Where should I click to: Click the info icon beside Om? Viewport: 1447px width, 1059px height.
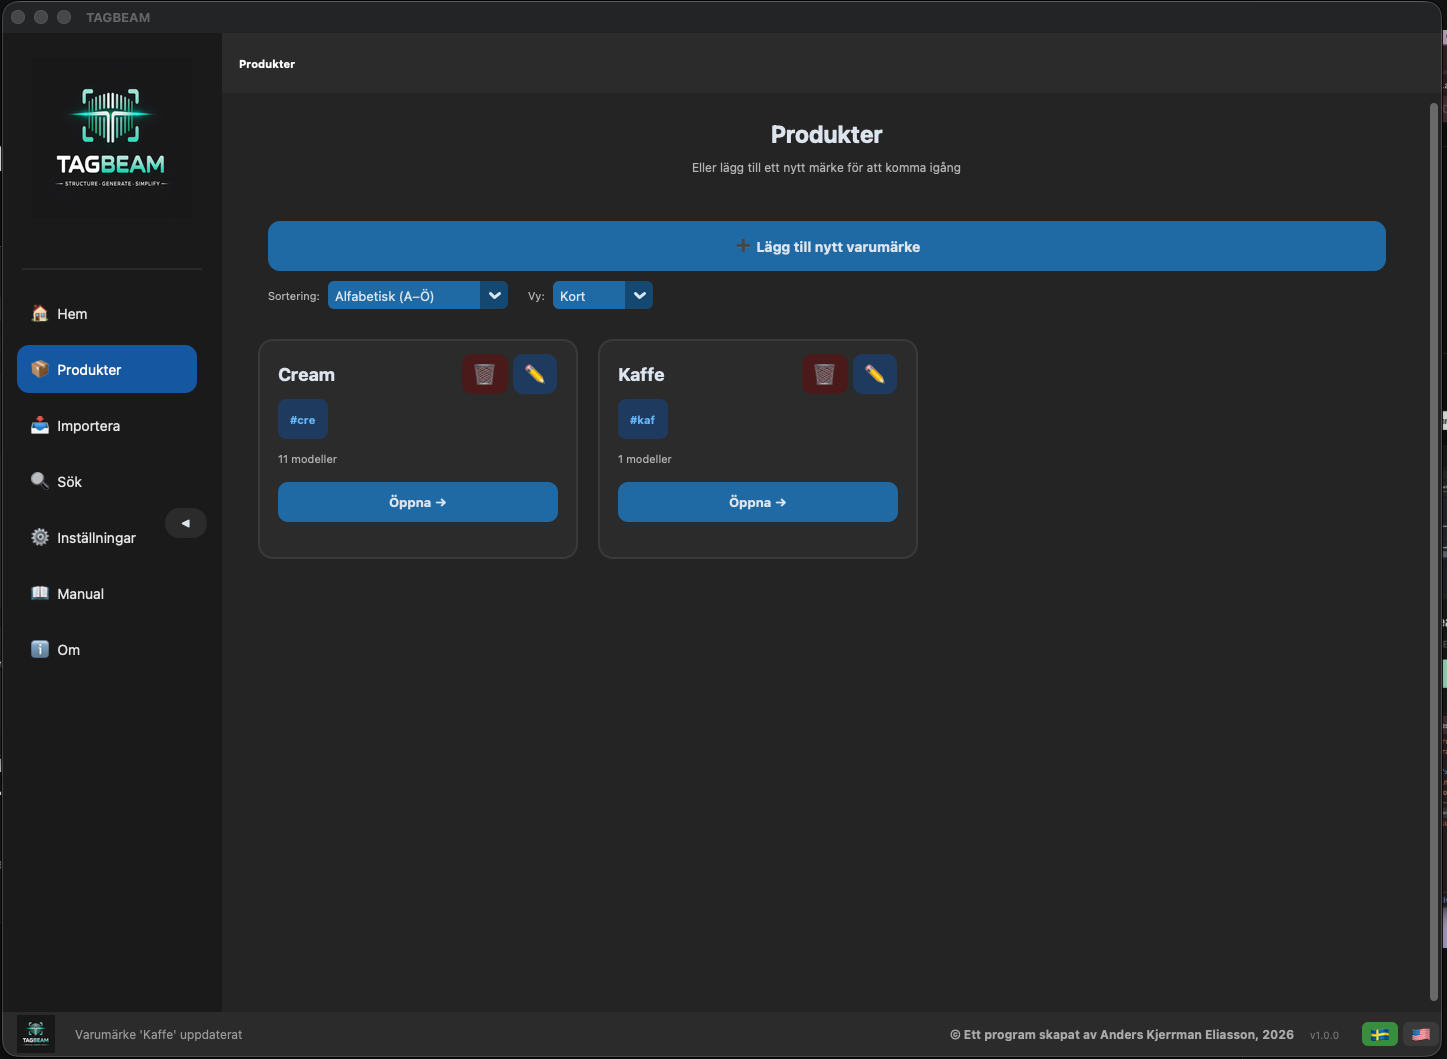click(40, 649)
